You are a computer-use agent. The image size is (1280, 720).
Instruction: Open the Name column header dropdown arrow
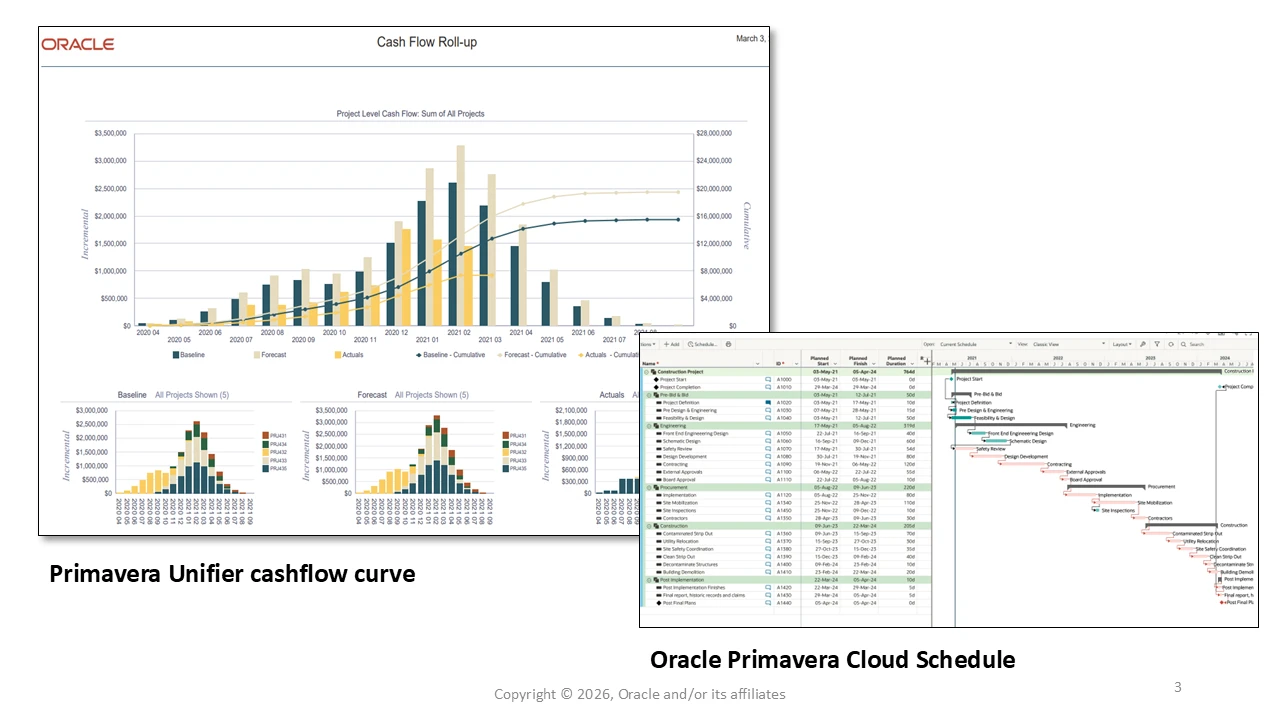coord(757,364)
